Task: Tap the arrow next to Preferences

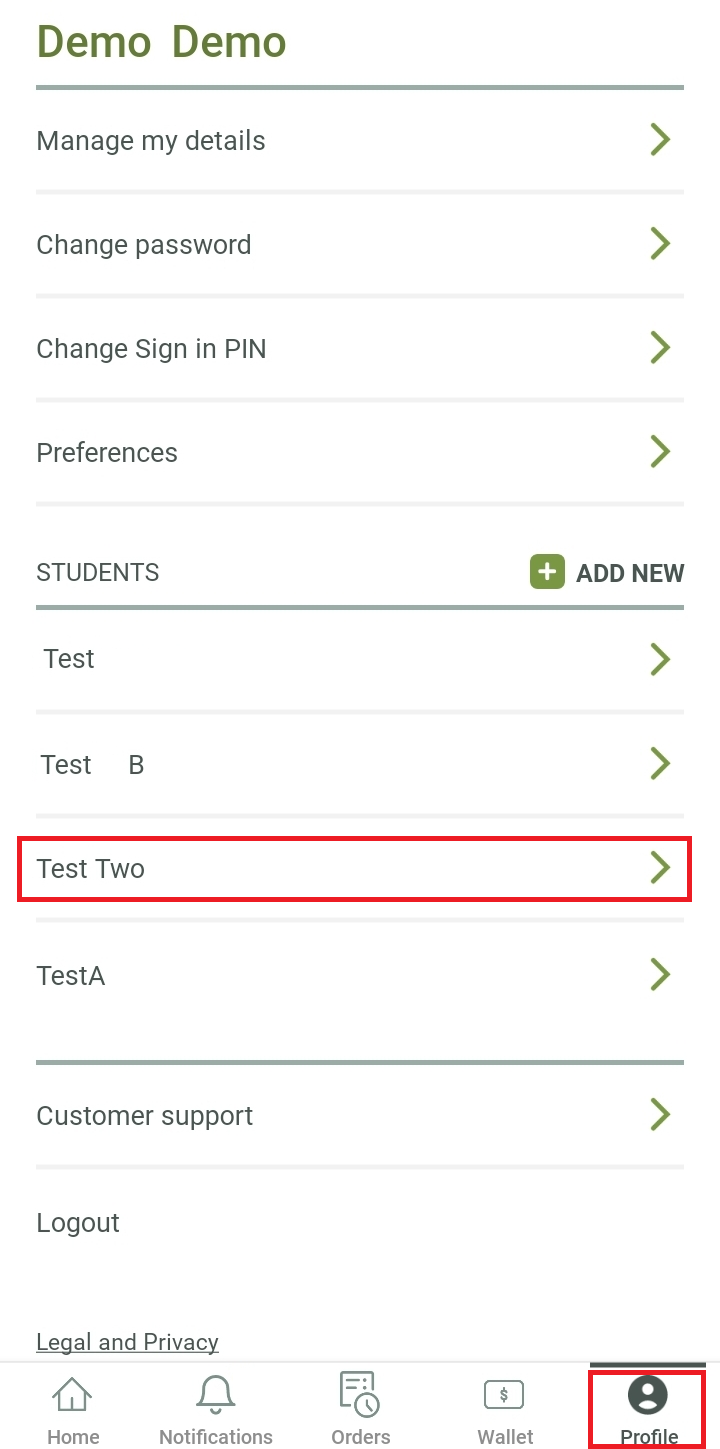Action: coord(660,451)
